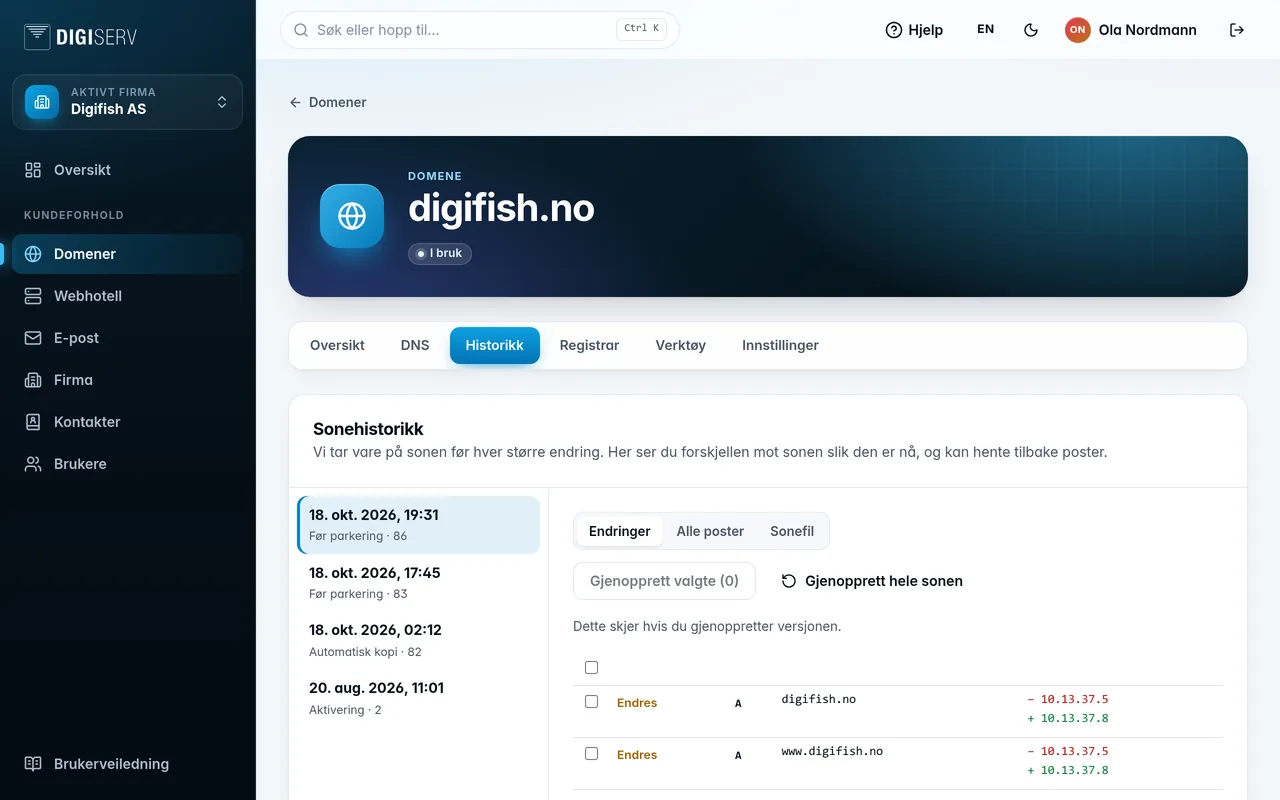1280x800 pixels.
Task: Open the Webhotell section
Action: point(127,296)
